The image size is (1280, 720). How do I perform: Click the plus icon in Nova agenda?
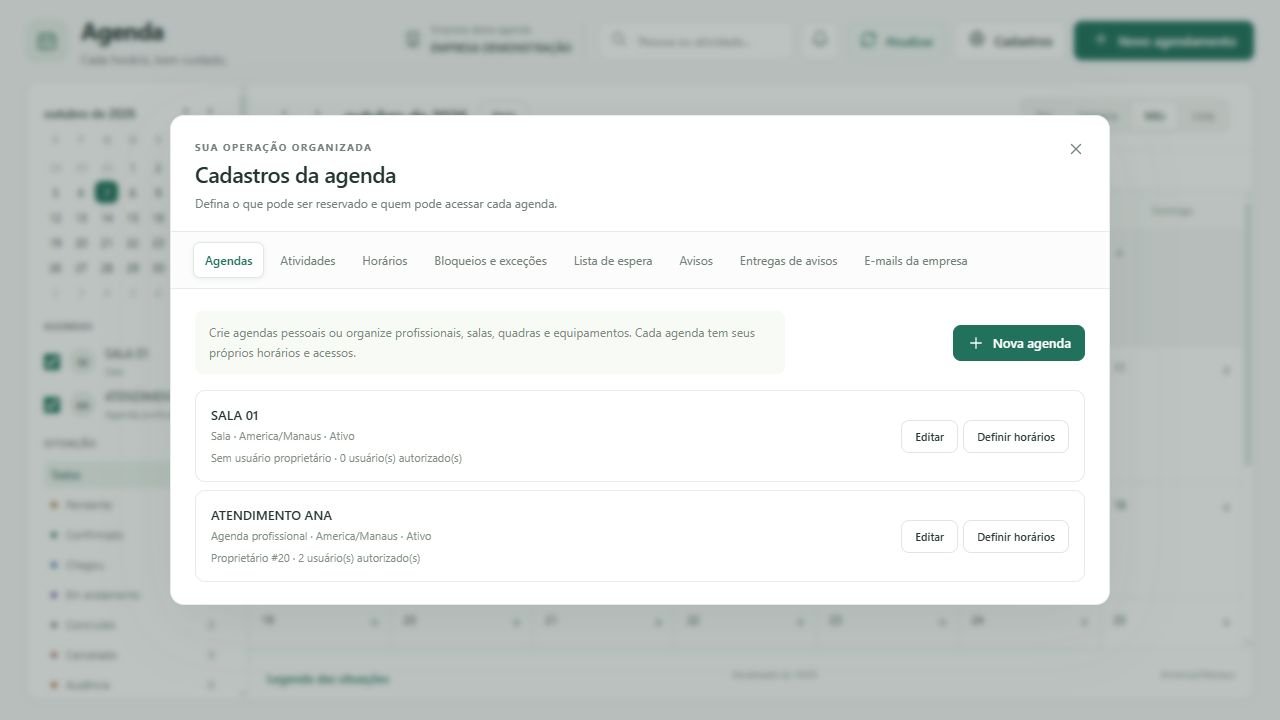point(976,343)
